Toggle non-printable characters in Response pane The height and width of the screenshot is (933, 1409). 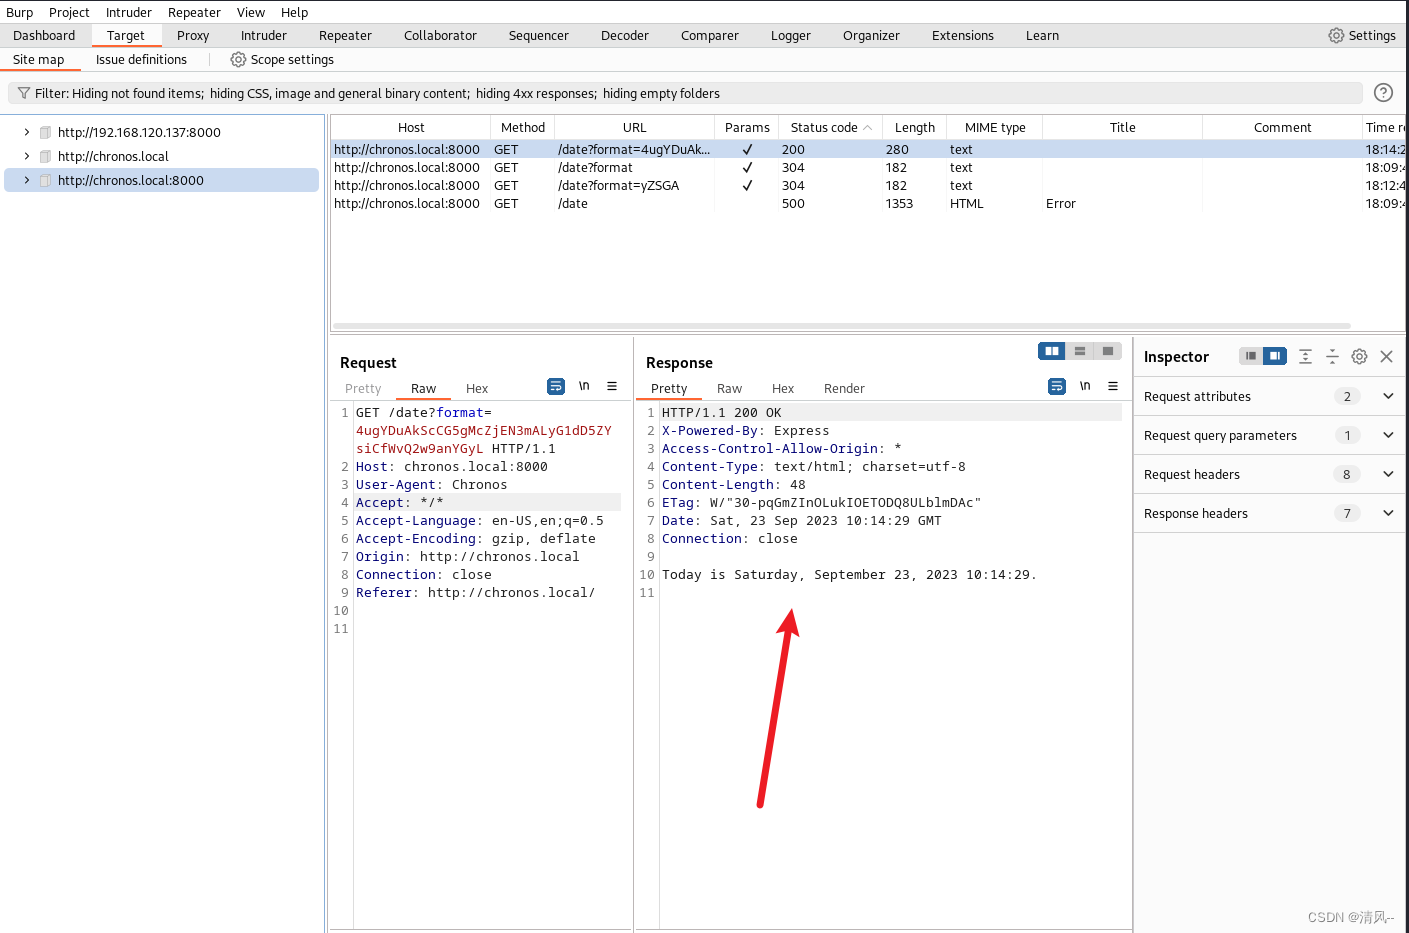[x=1085, y=386]
